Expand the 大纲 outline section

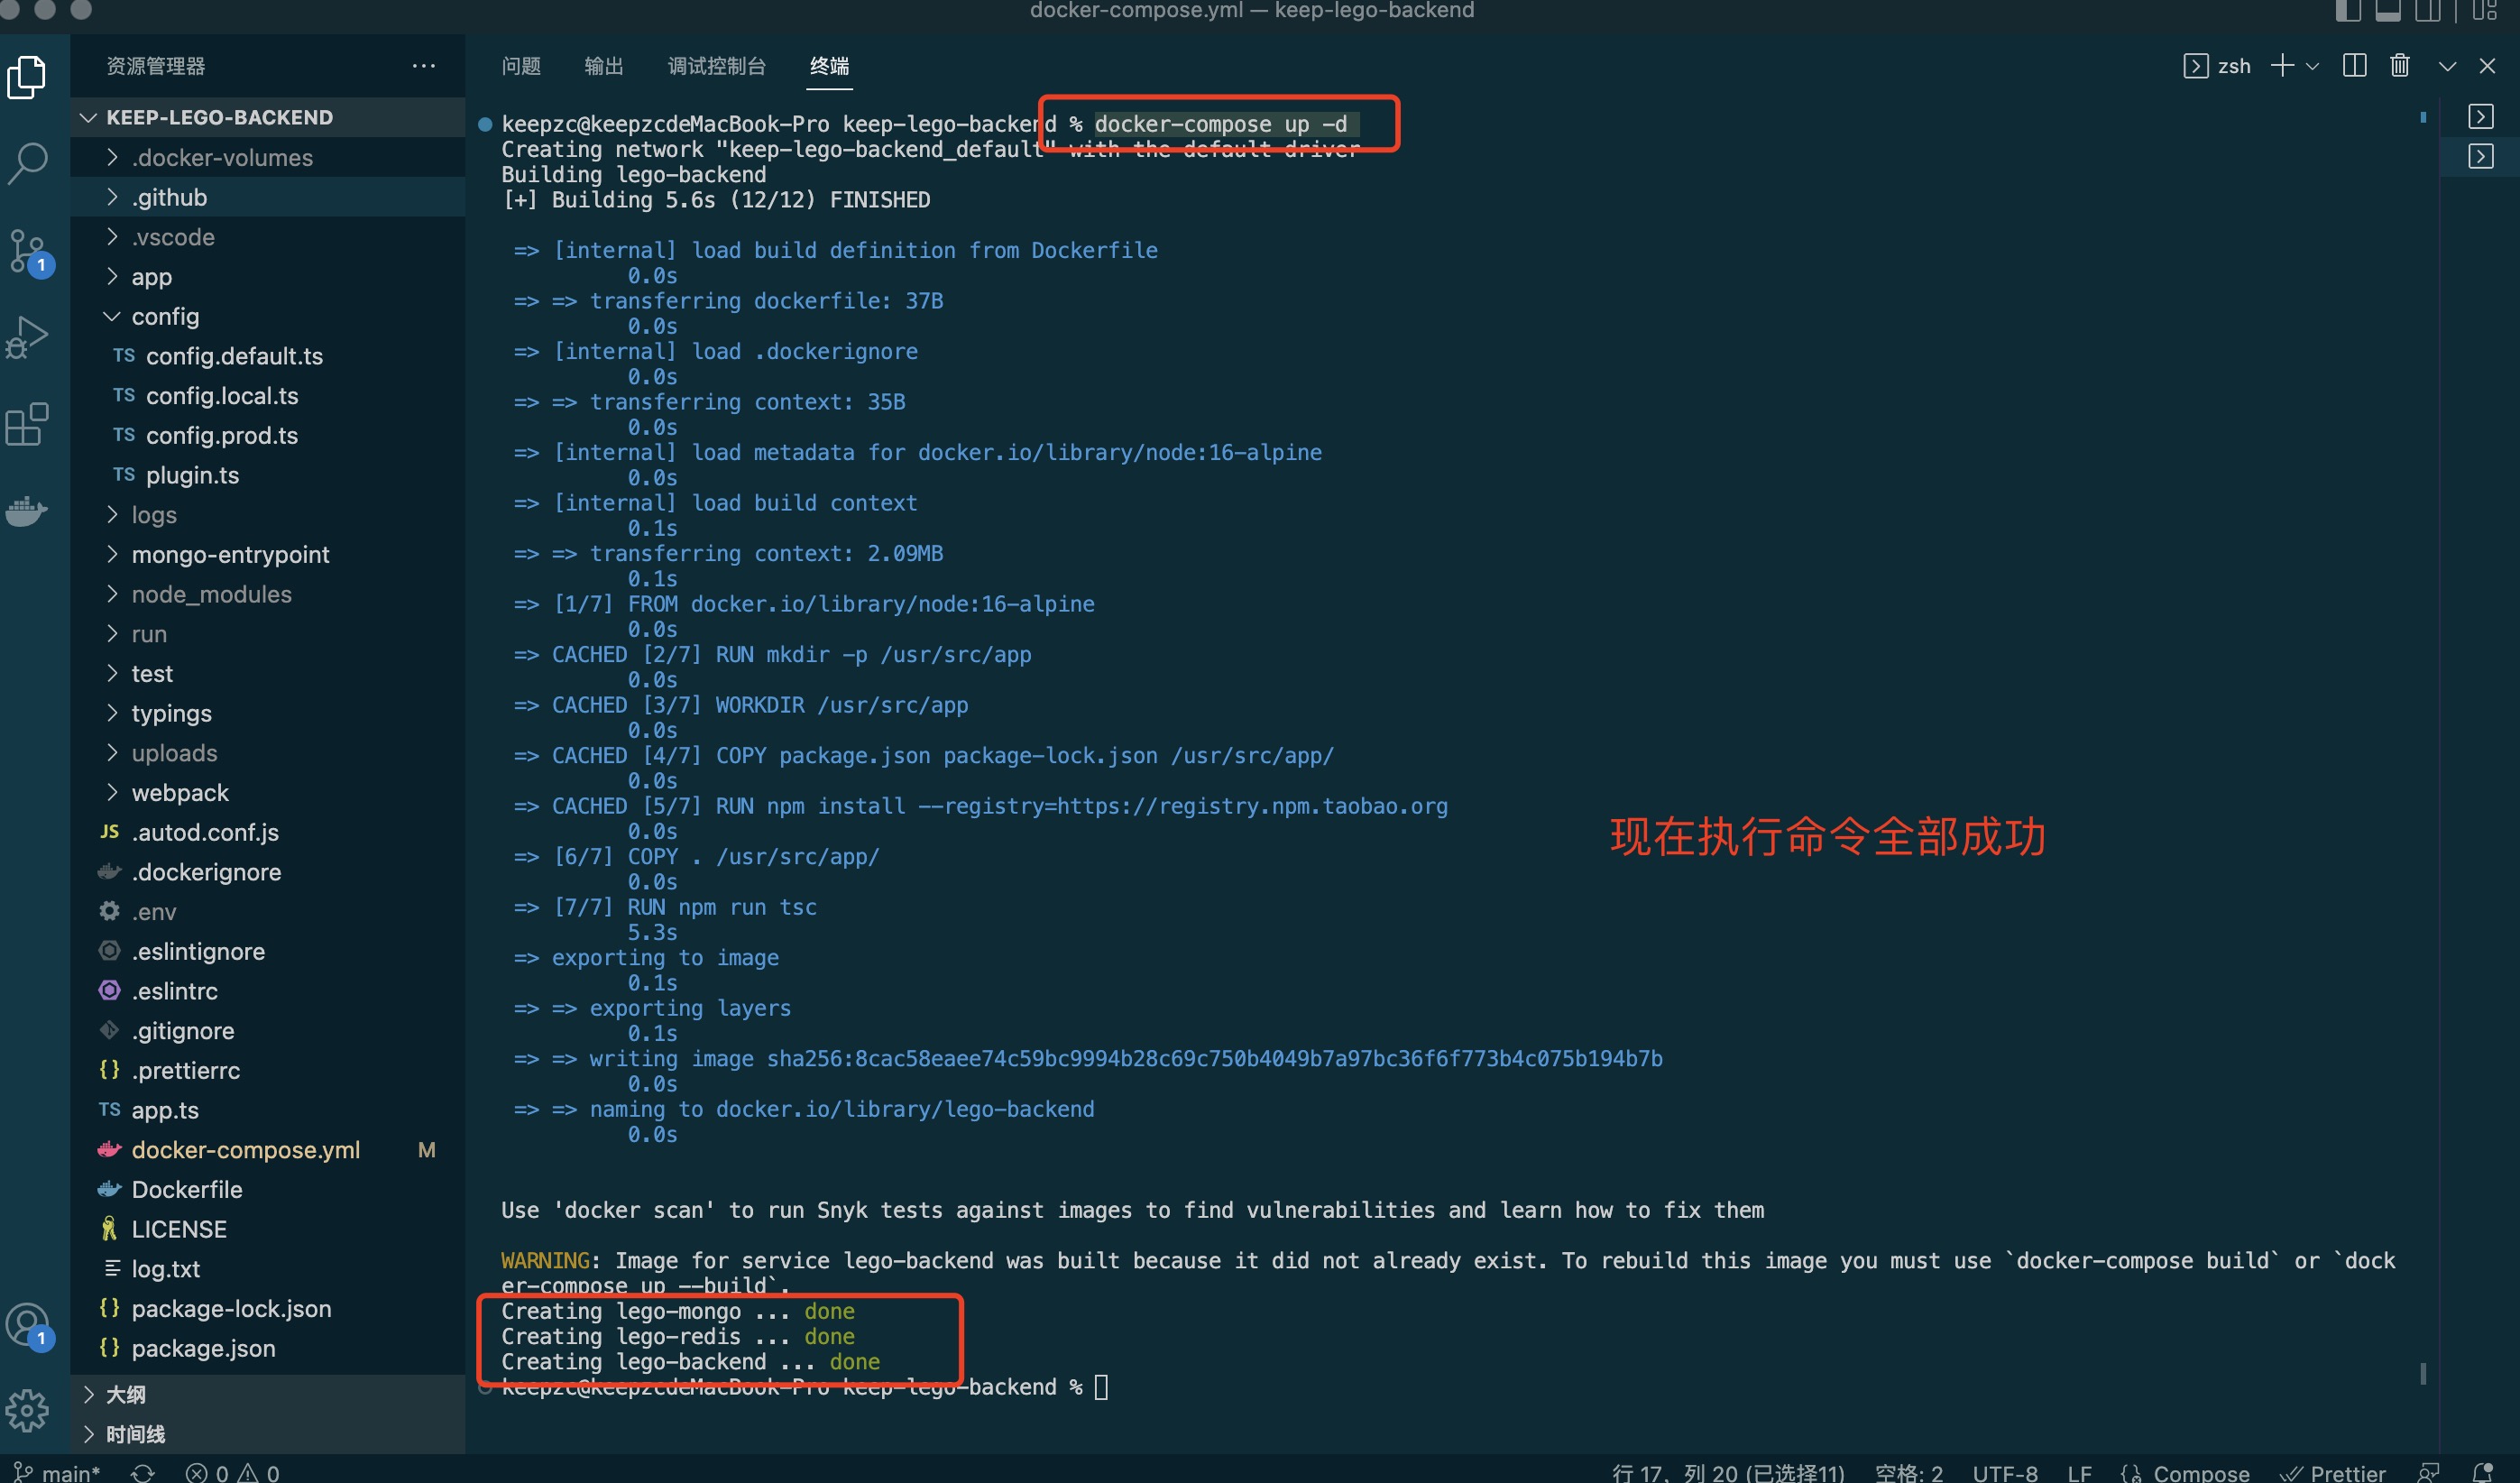268,1394
